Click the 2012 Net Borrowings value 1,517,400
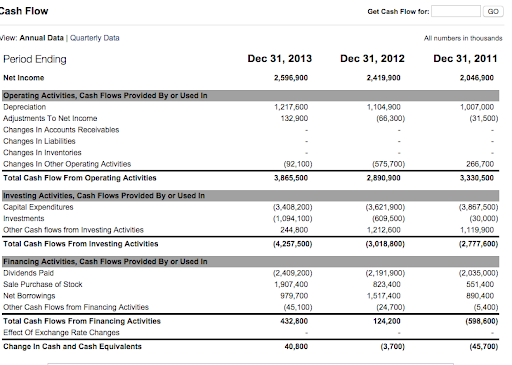 pos(383,296)
